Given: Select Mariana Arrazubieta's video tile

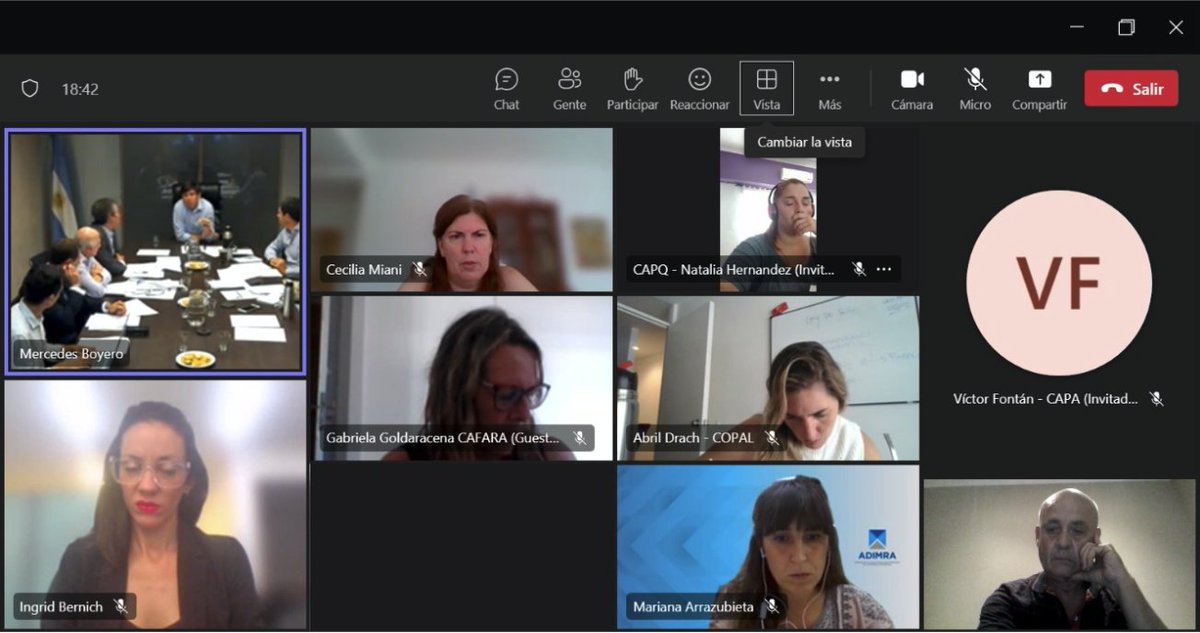Looking at the screenshot, I should pos(768,547).
